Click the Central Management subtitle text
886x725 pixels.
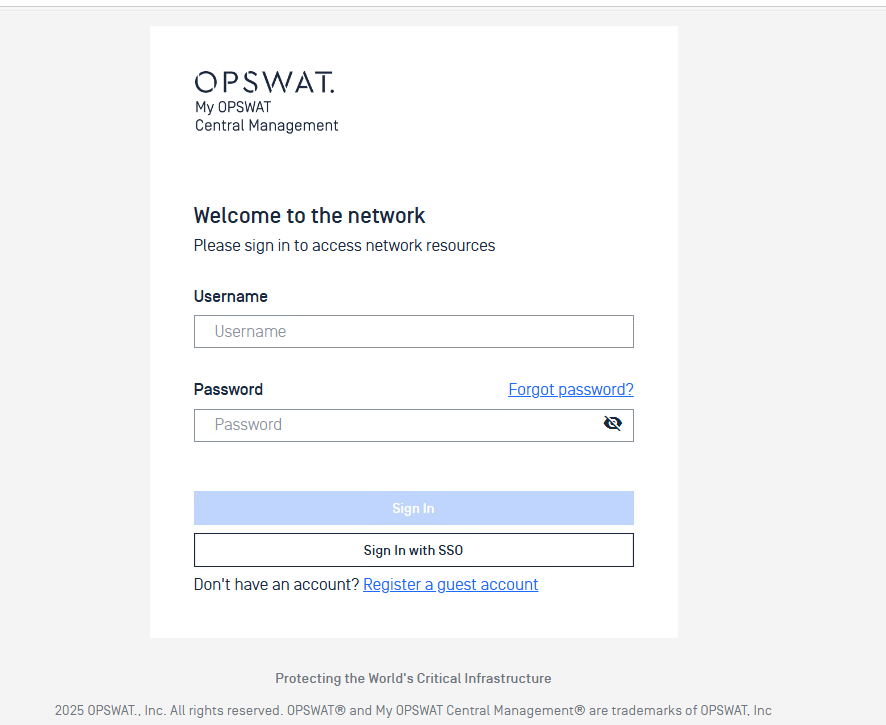coord(266,126)
